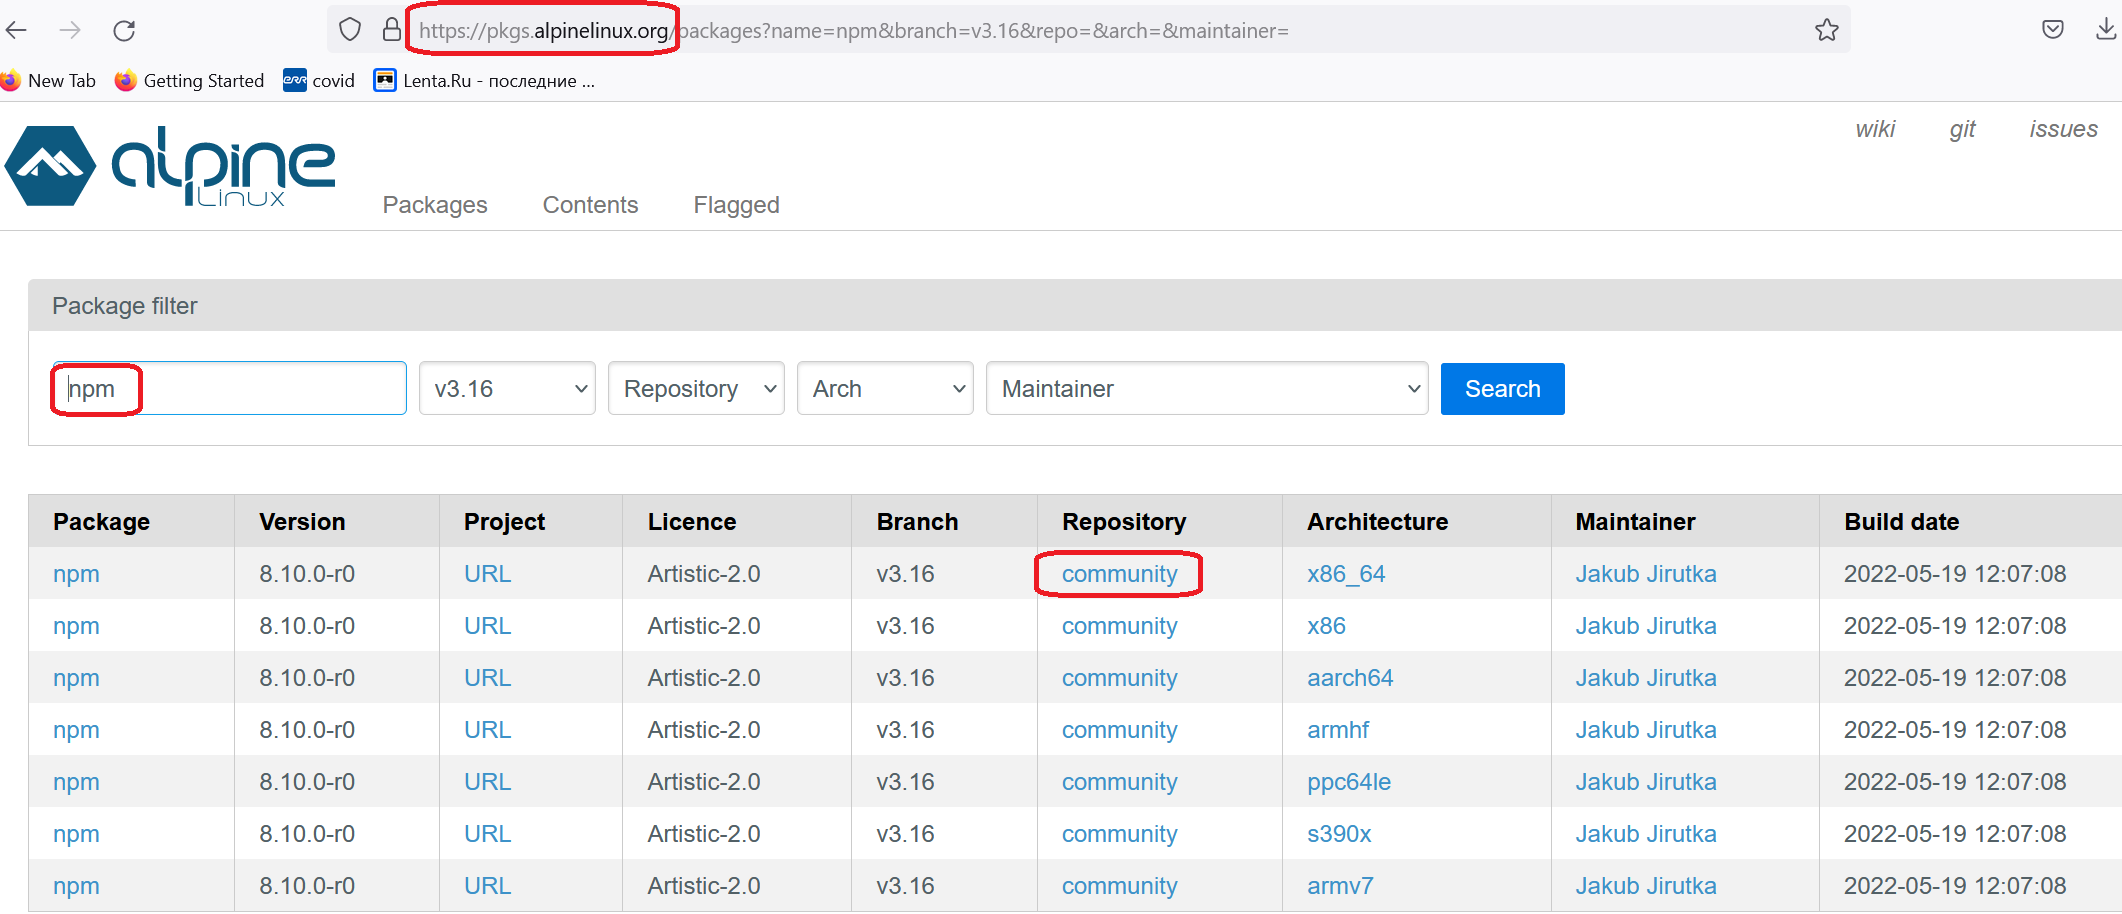
Task: Click the Package filter panel heading
Action: [125, 306]
